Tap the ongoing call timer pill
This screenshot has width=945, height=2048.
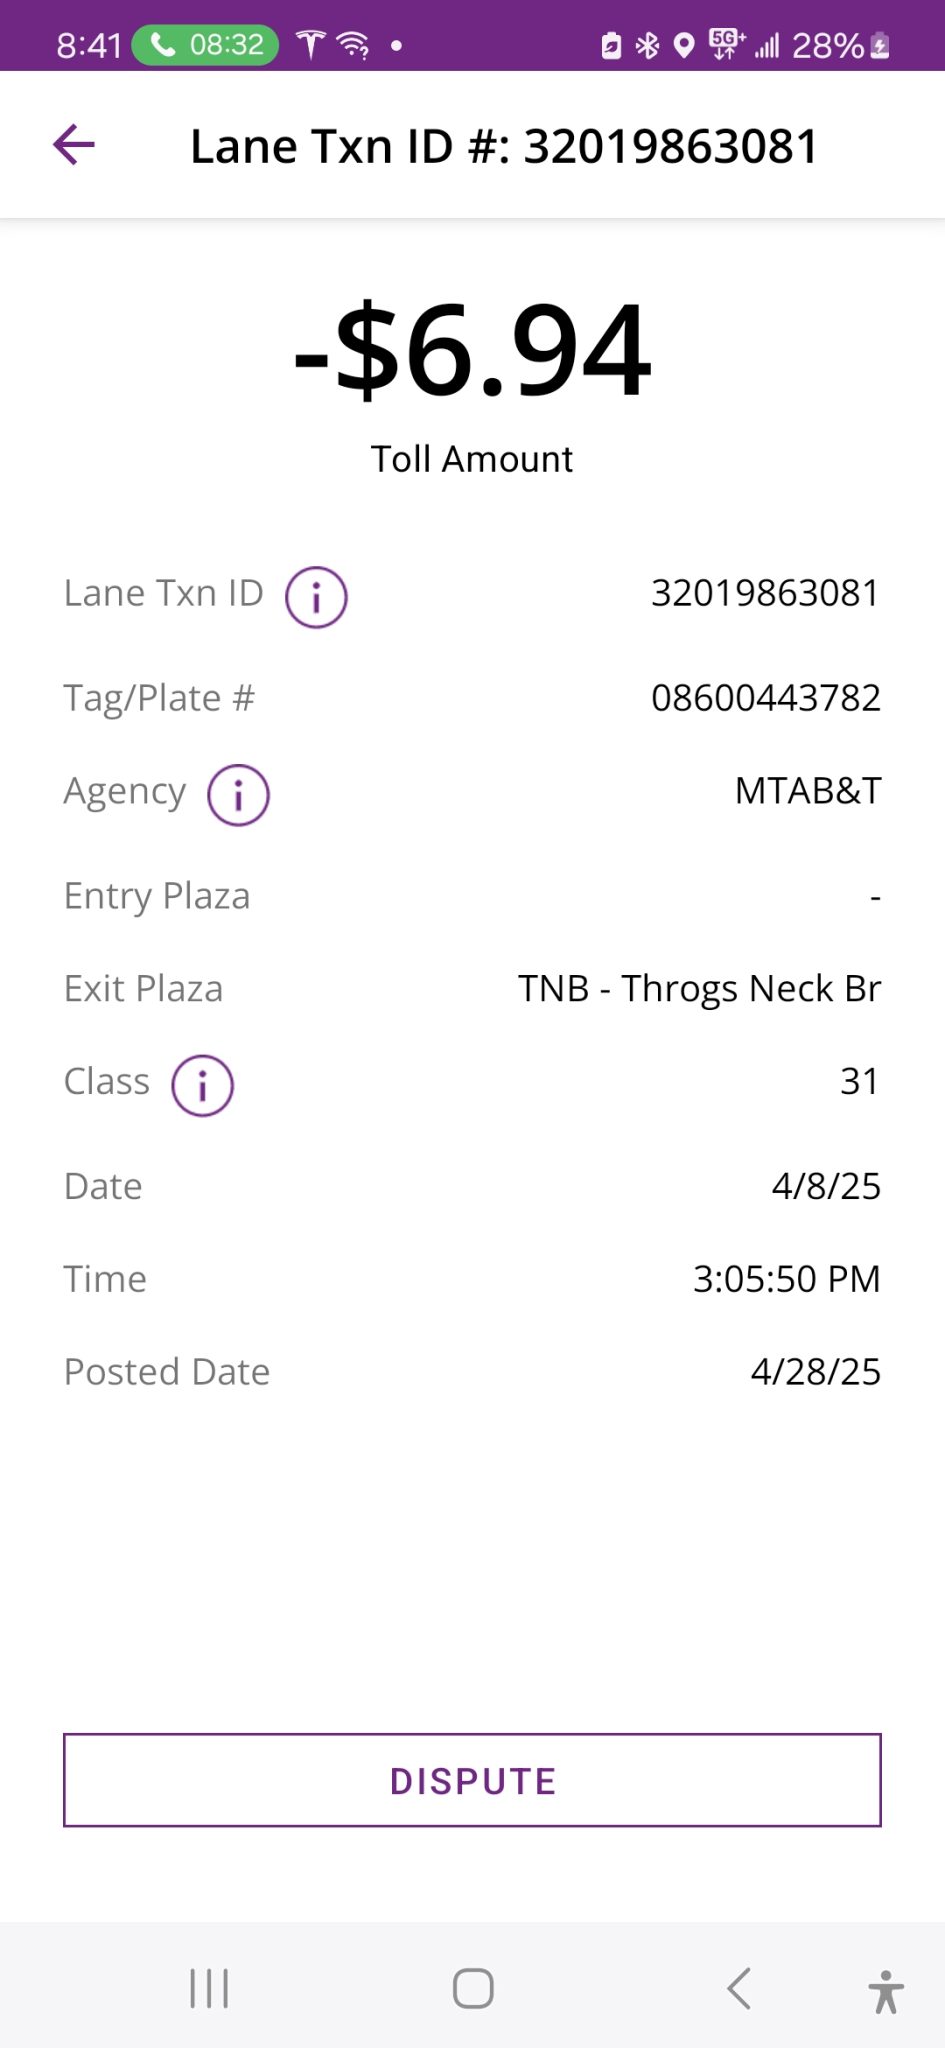coord(206,45)
